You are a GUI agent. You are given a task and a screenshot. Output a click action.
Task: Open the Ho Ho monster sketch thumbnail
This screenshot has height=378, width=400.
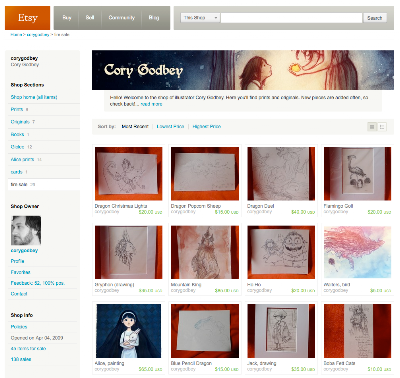pos(281,252)
